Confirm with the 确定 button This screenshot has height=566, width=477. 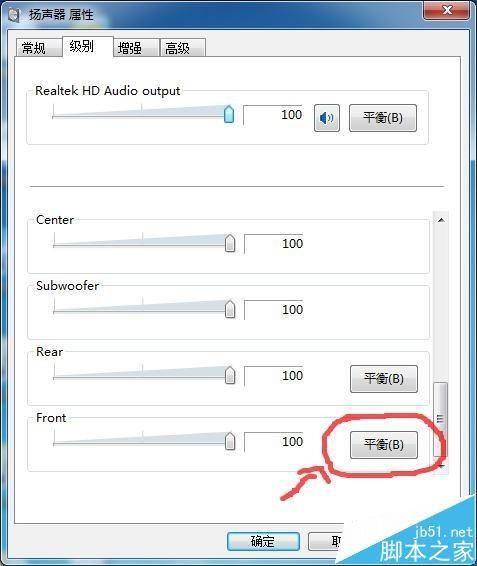coord(263,541)
